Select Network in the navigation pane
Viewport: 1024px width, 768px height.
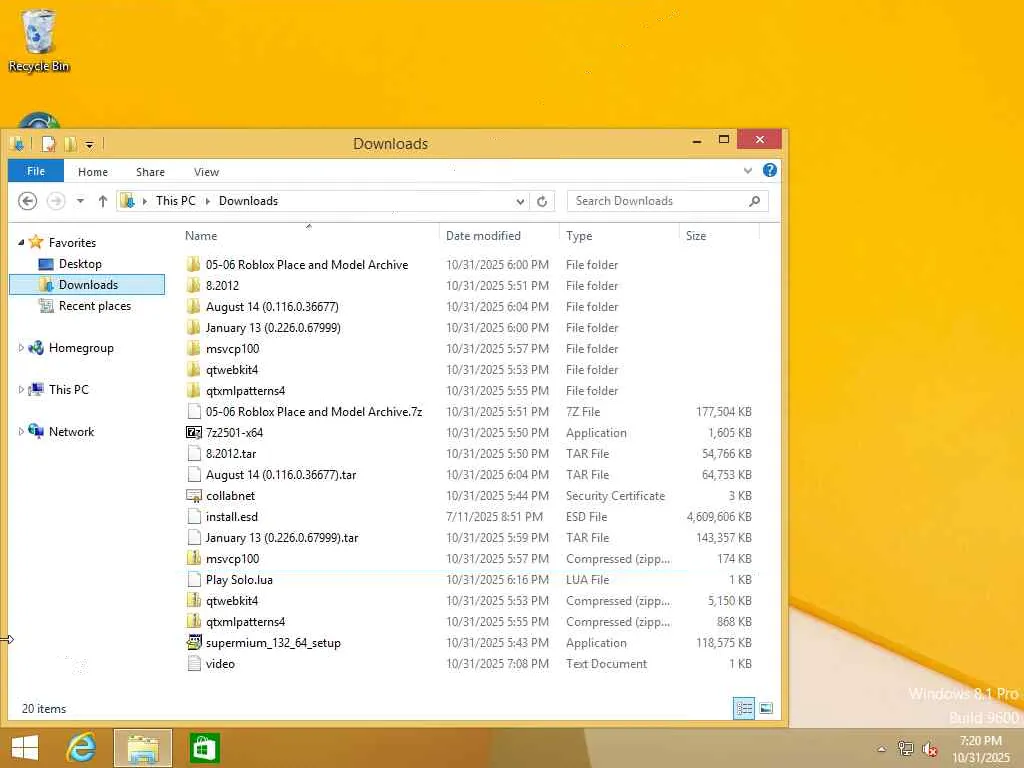pyautogui.click(x=71, y=432)
